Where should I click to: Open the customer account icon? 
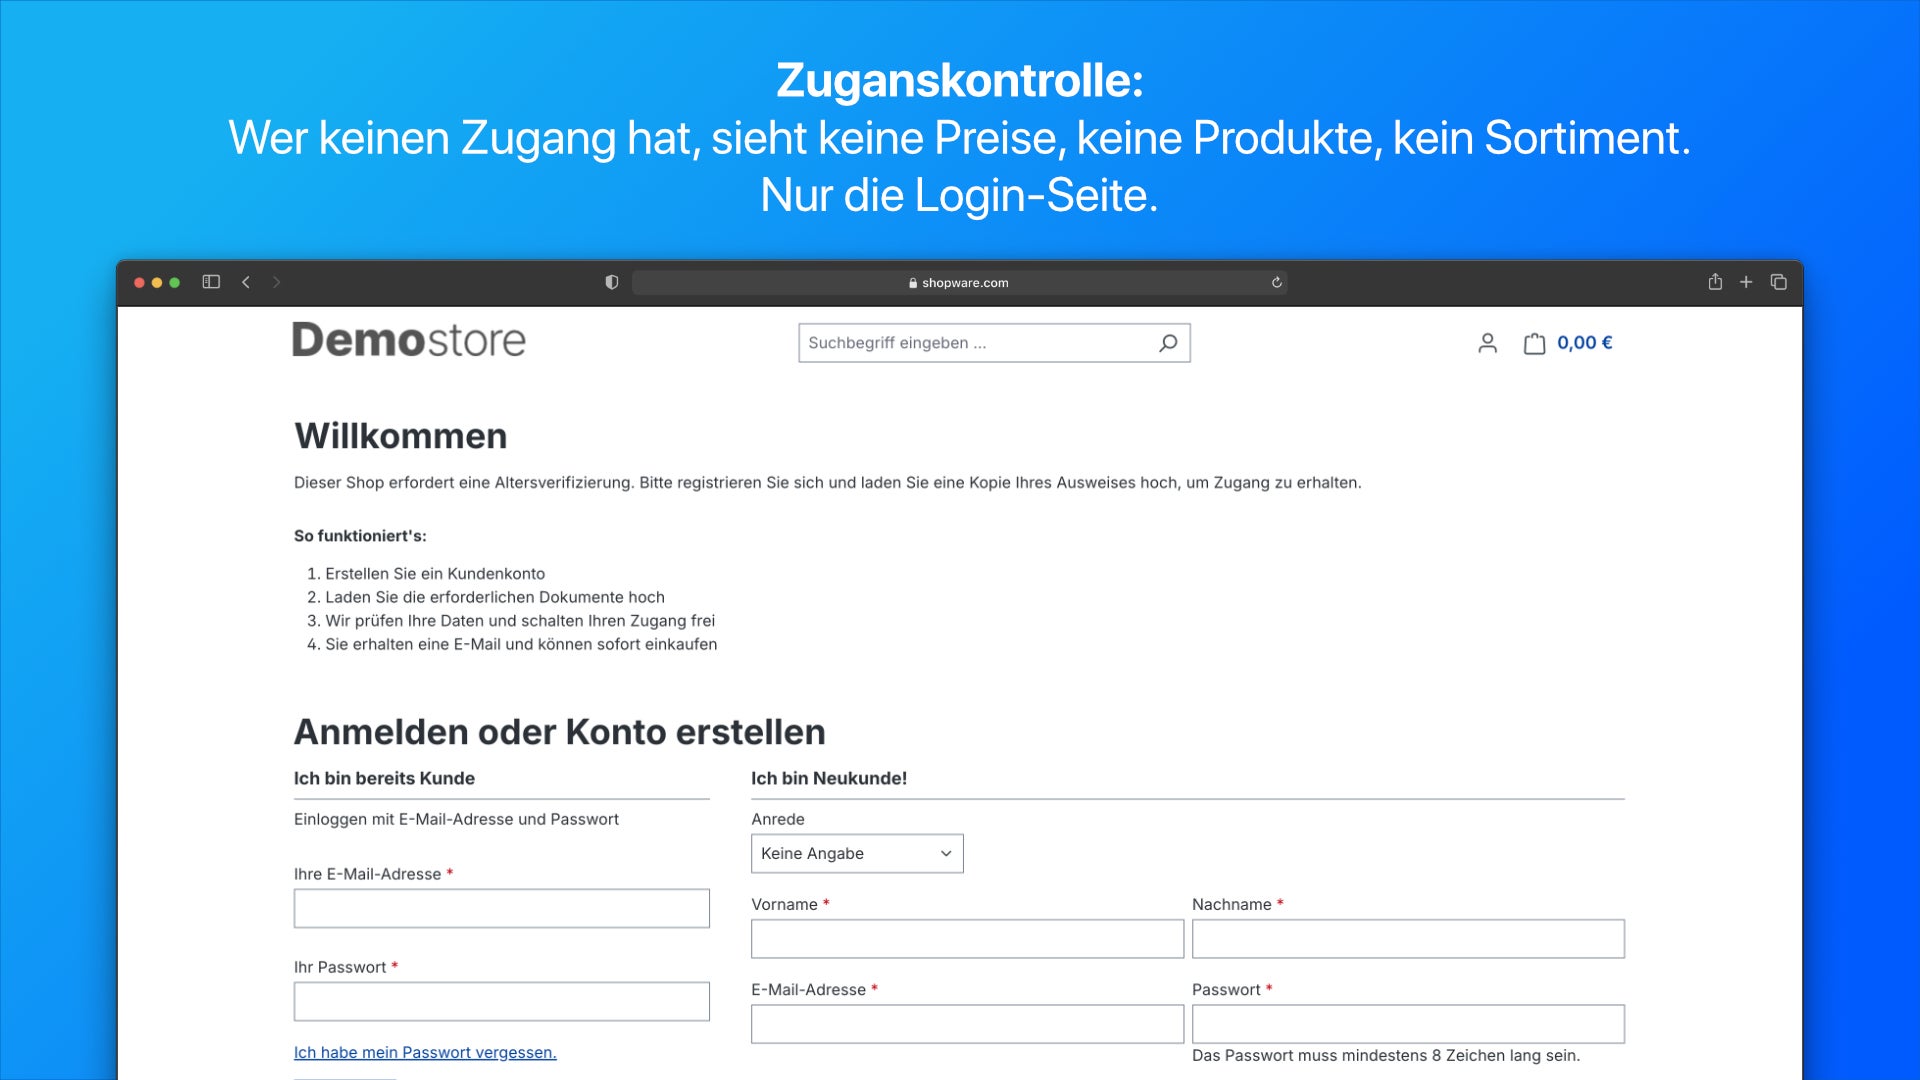(x=1487, y=342)
